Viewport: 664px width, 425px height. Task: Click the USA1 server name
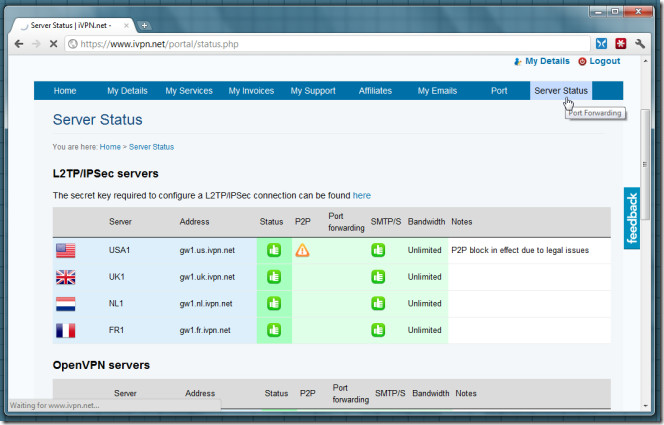click(x=119, y=250)
